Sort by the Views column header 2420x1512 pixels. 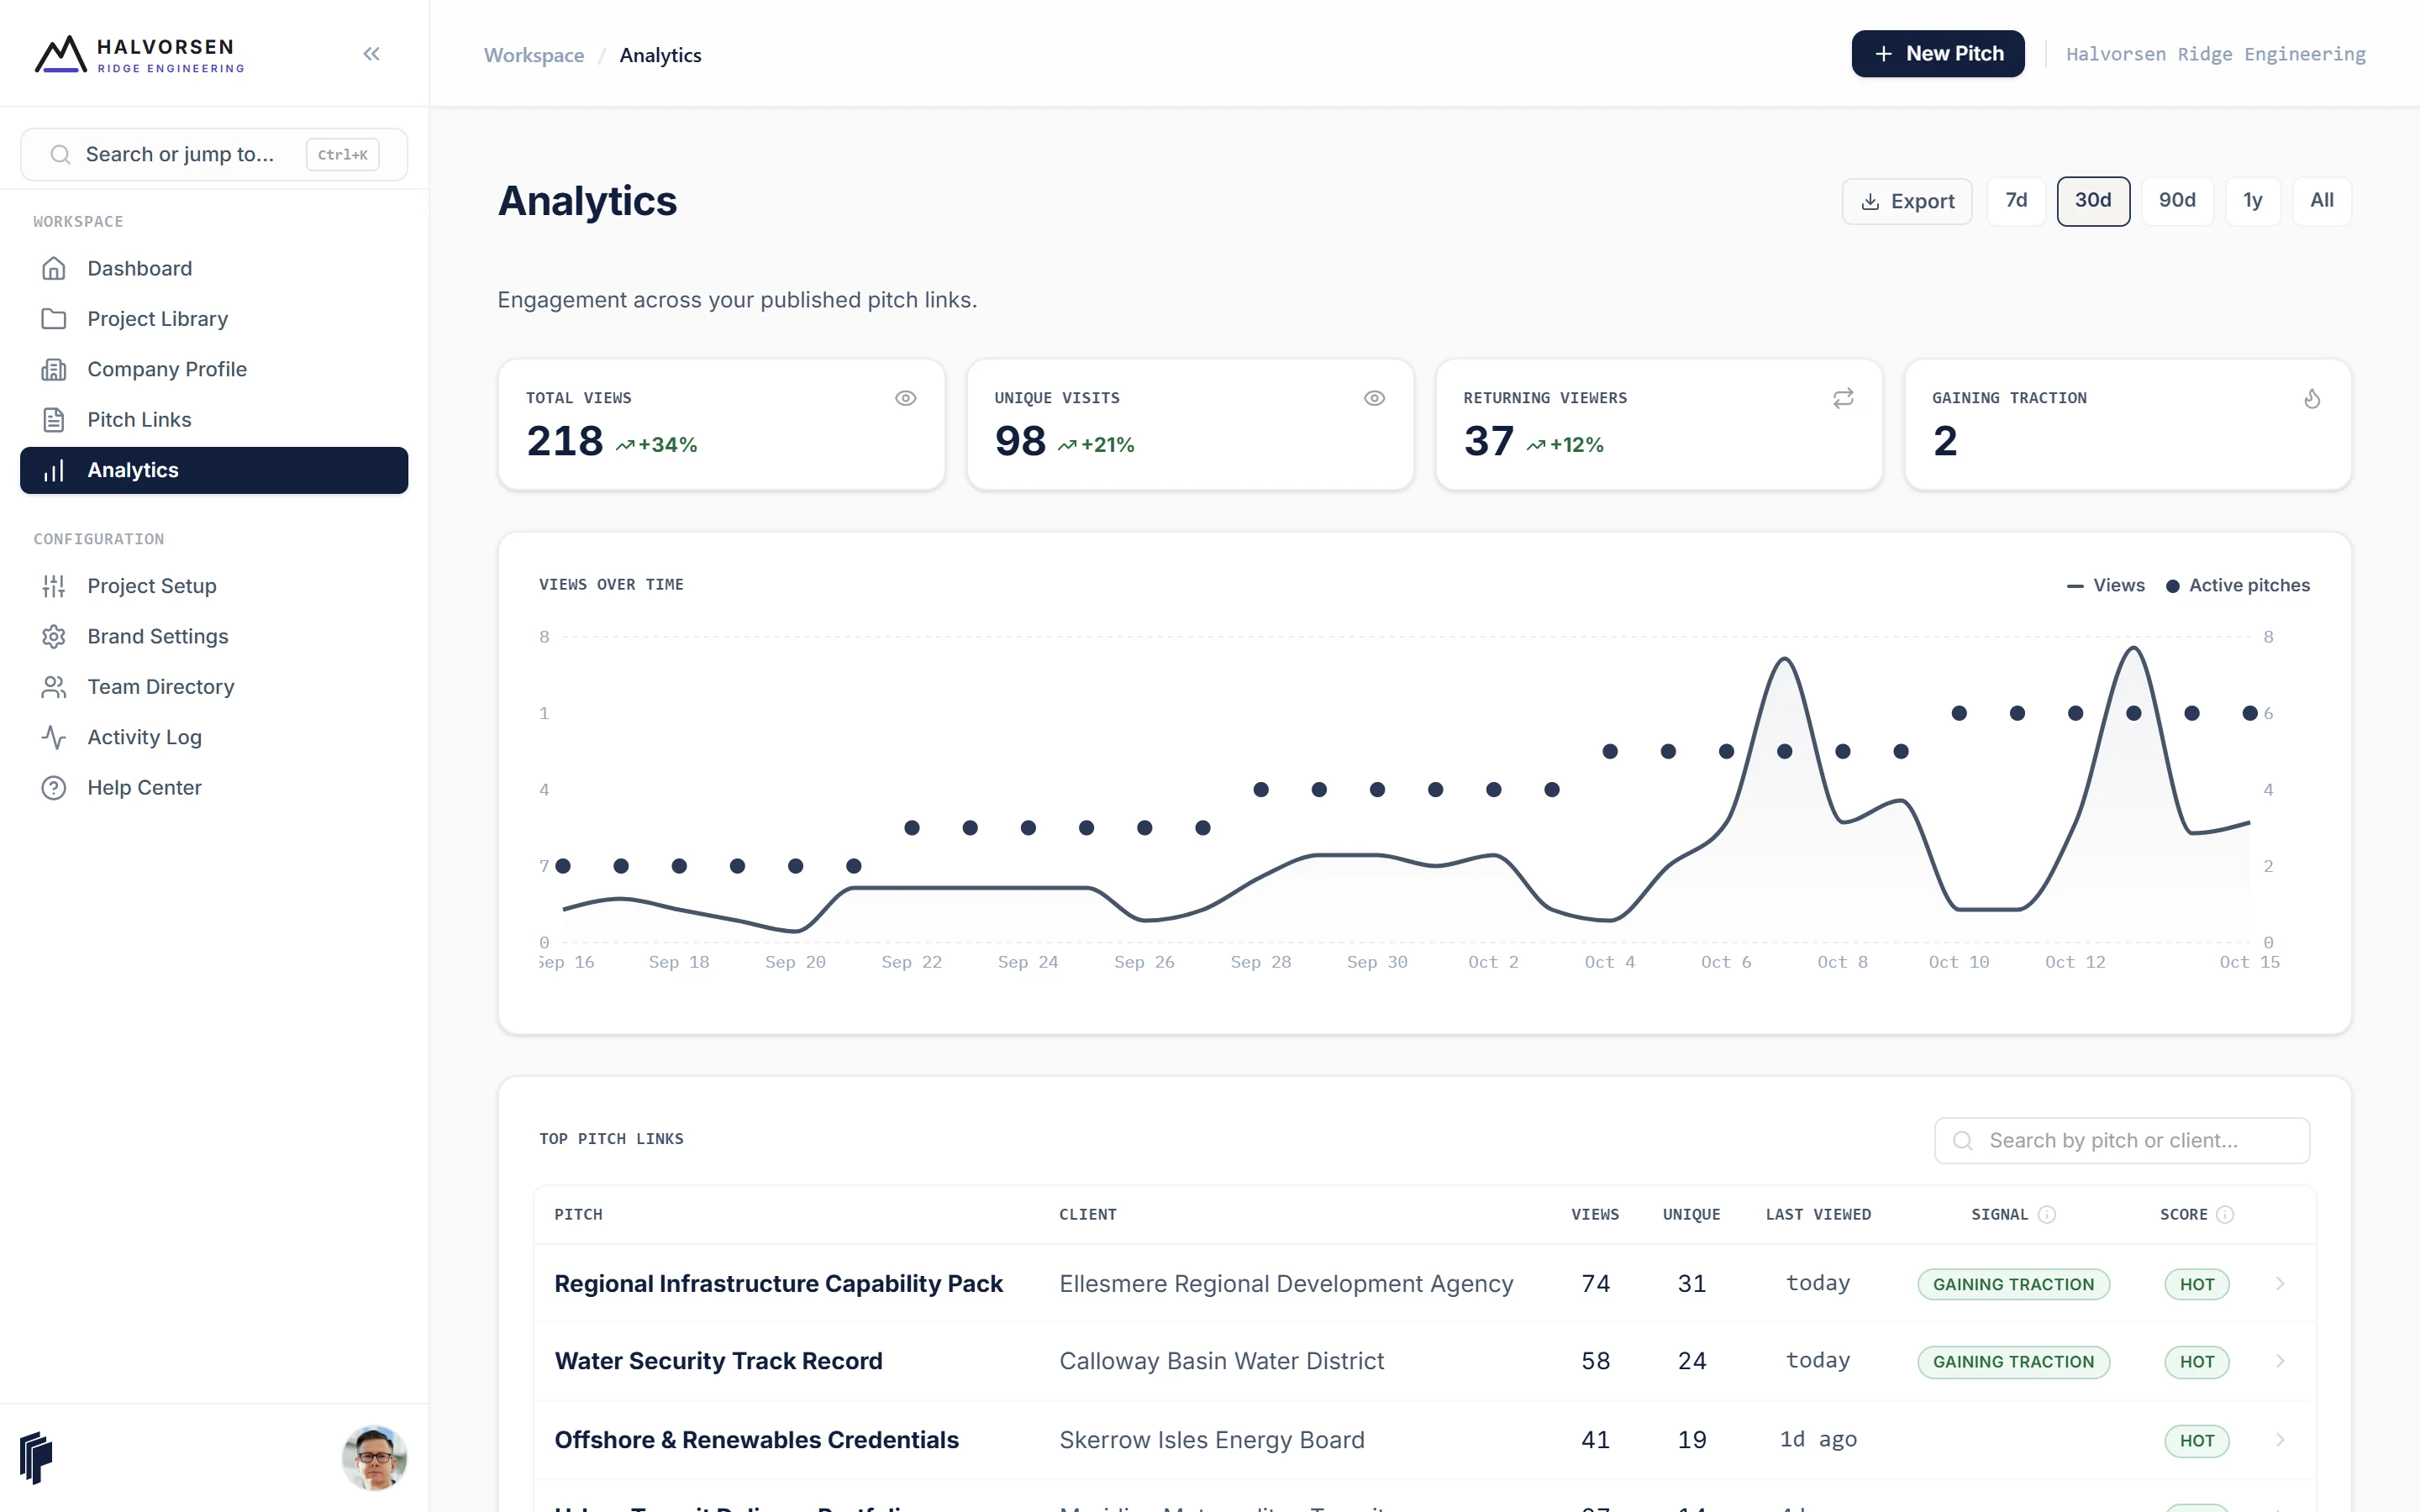point(1594,1214)
